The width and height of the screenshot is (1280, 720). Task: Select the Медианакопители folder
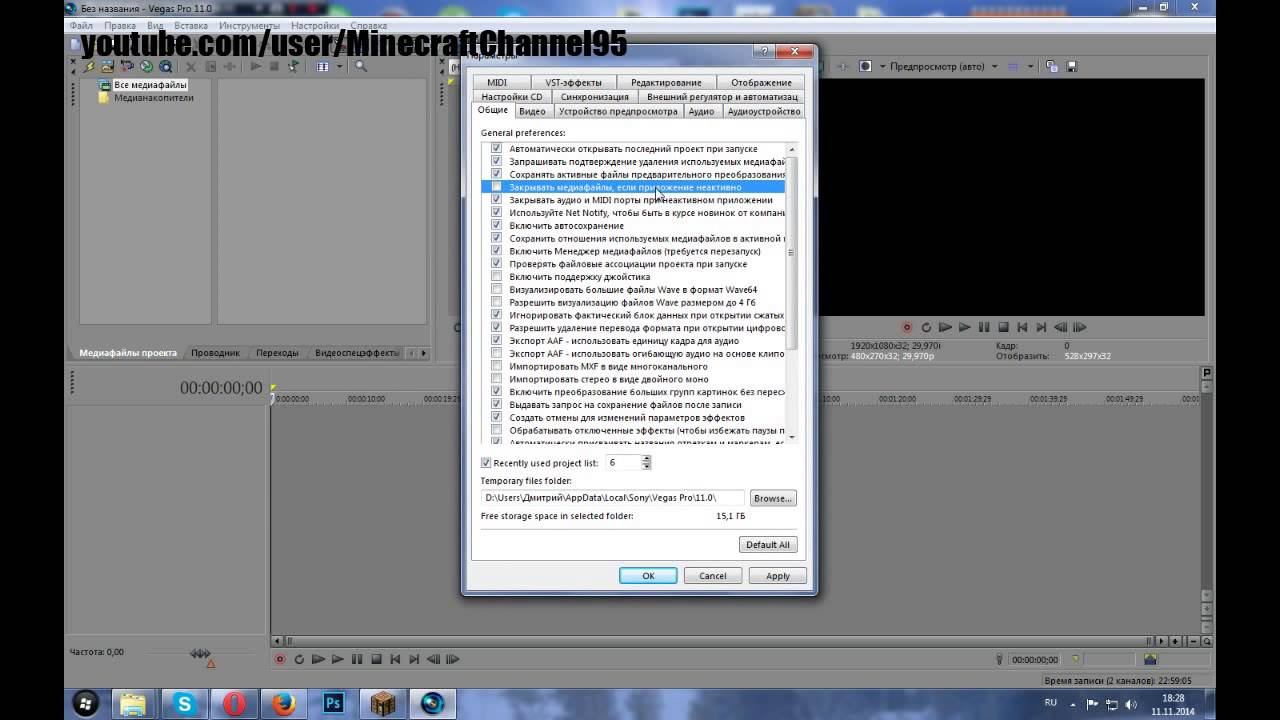[x=153, y=98]
